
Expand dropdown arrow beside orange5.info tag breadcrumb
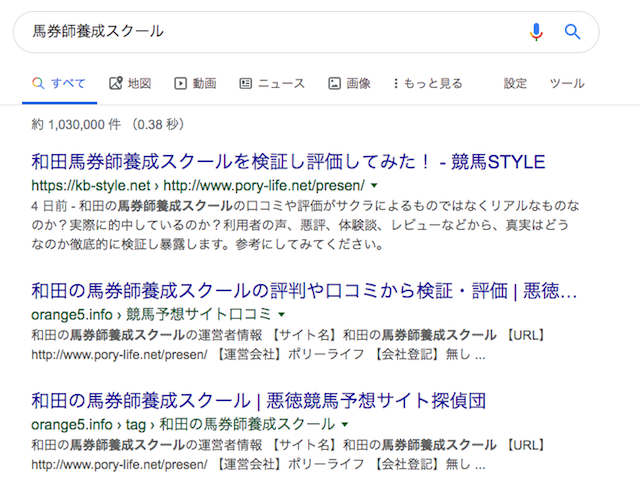click(x=345, y=424)
